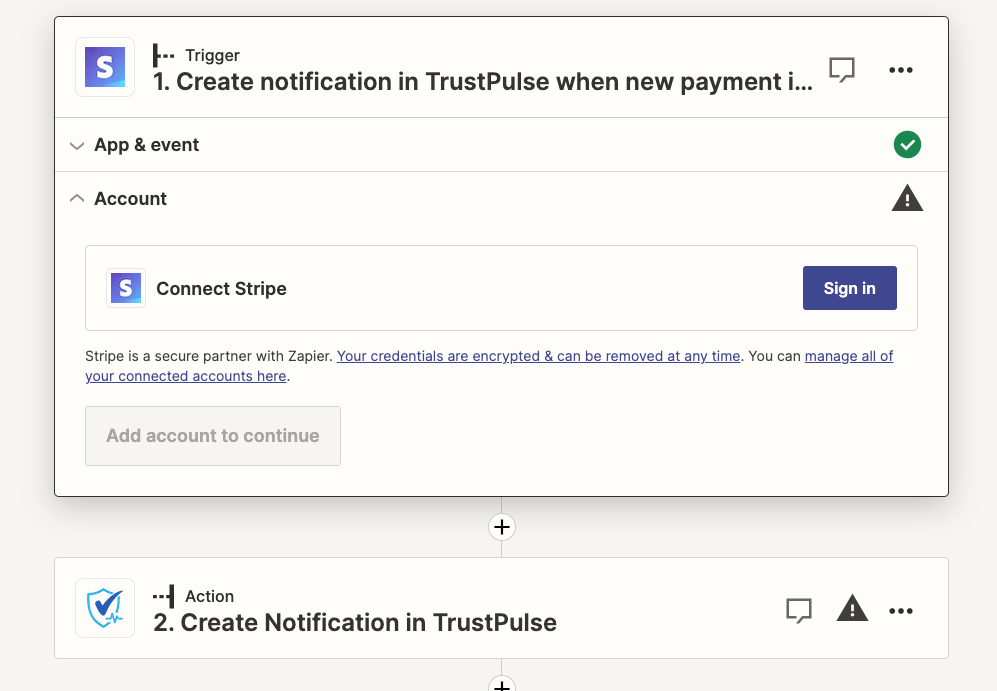Open the action step three-dot menu
This screenshot has height=691, width=997.
901,610
